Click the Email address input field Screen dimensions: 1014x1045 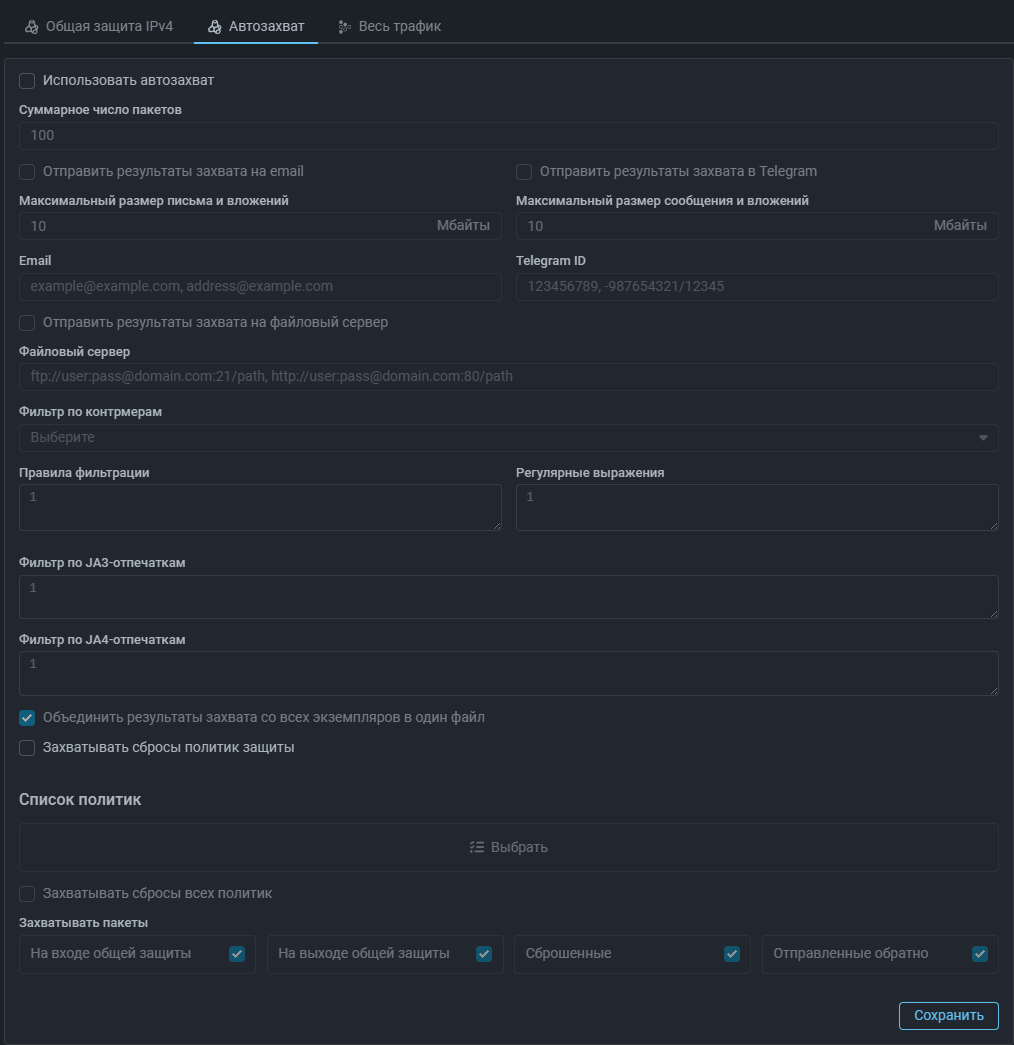click(x=260, y=286)
